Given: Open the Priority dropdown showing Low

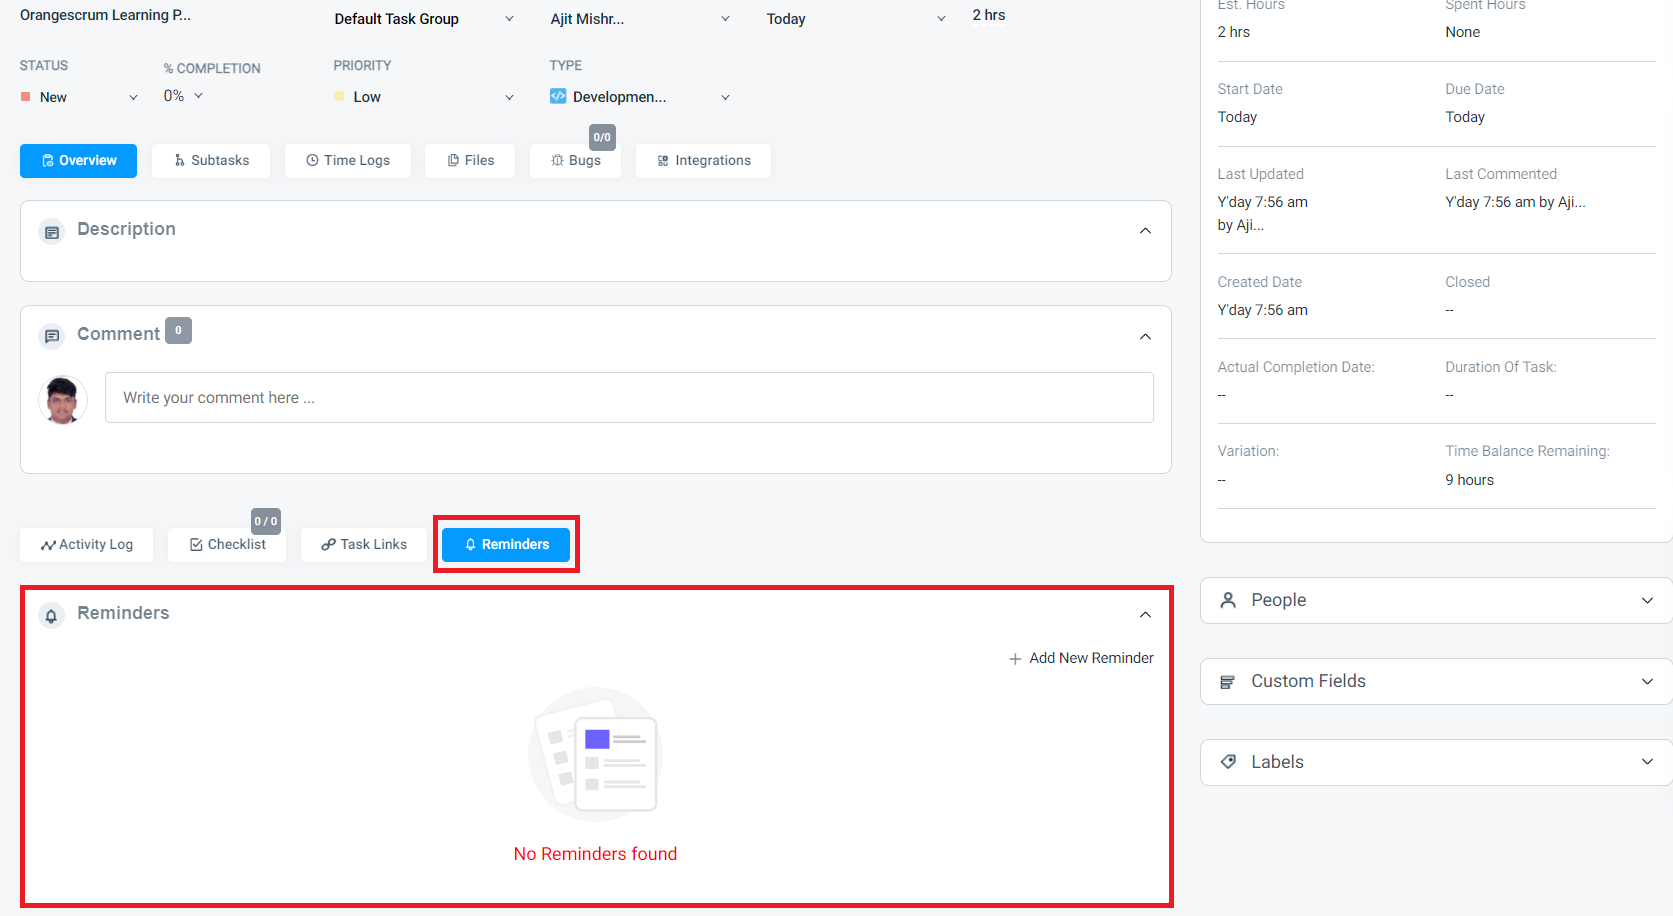Looking at the screenshot, I should tap(424, 97).
